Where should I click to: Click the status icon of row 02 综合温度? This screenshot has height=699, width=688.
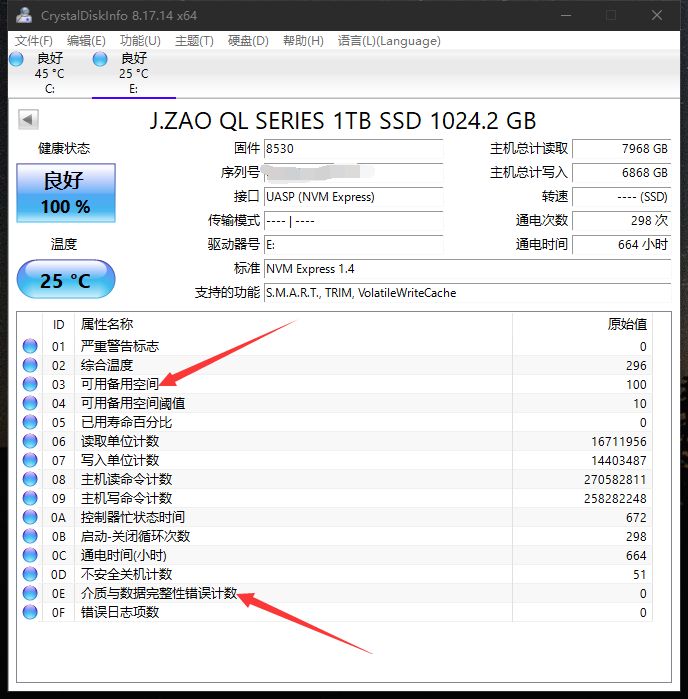click(x=30, y=365)
